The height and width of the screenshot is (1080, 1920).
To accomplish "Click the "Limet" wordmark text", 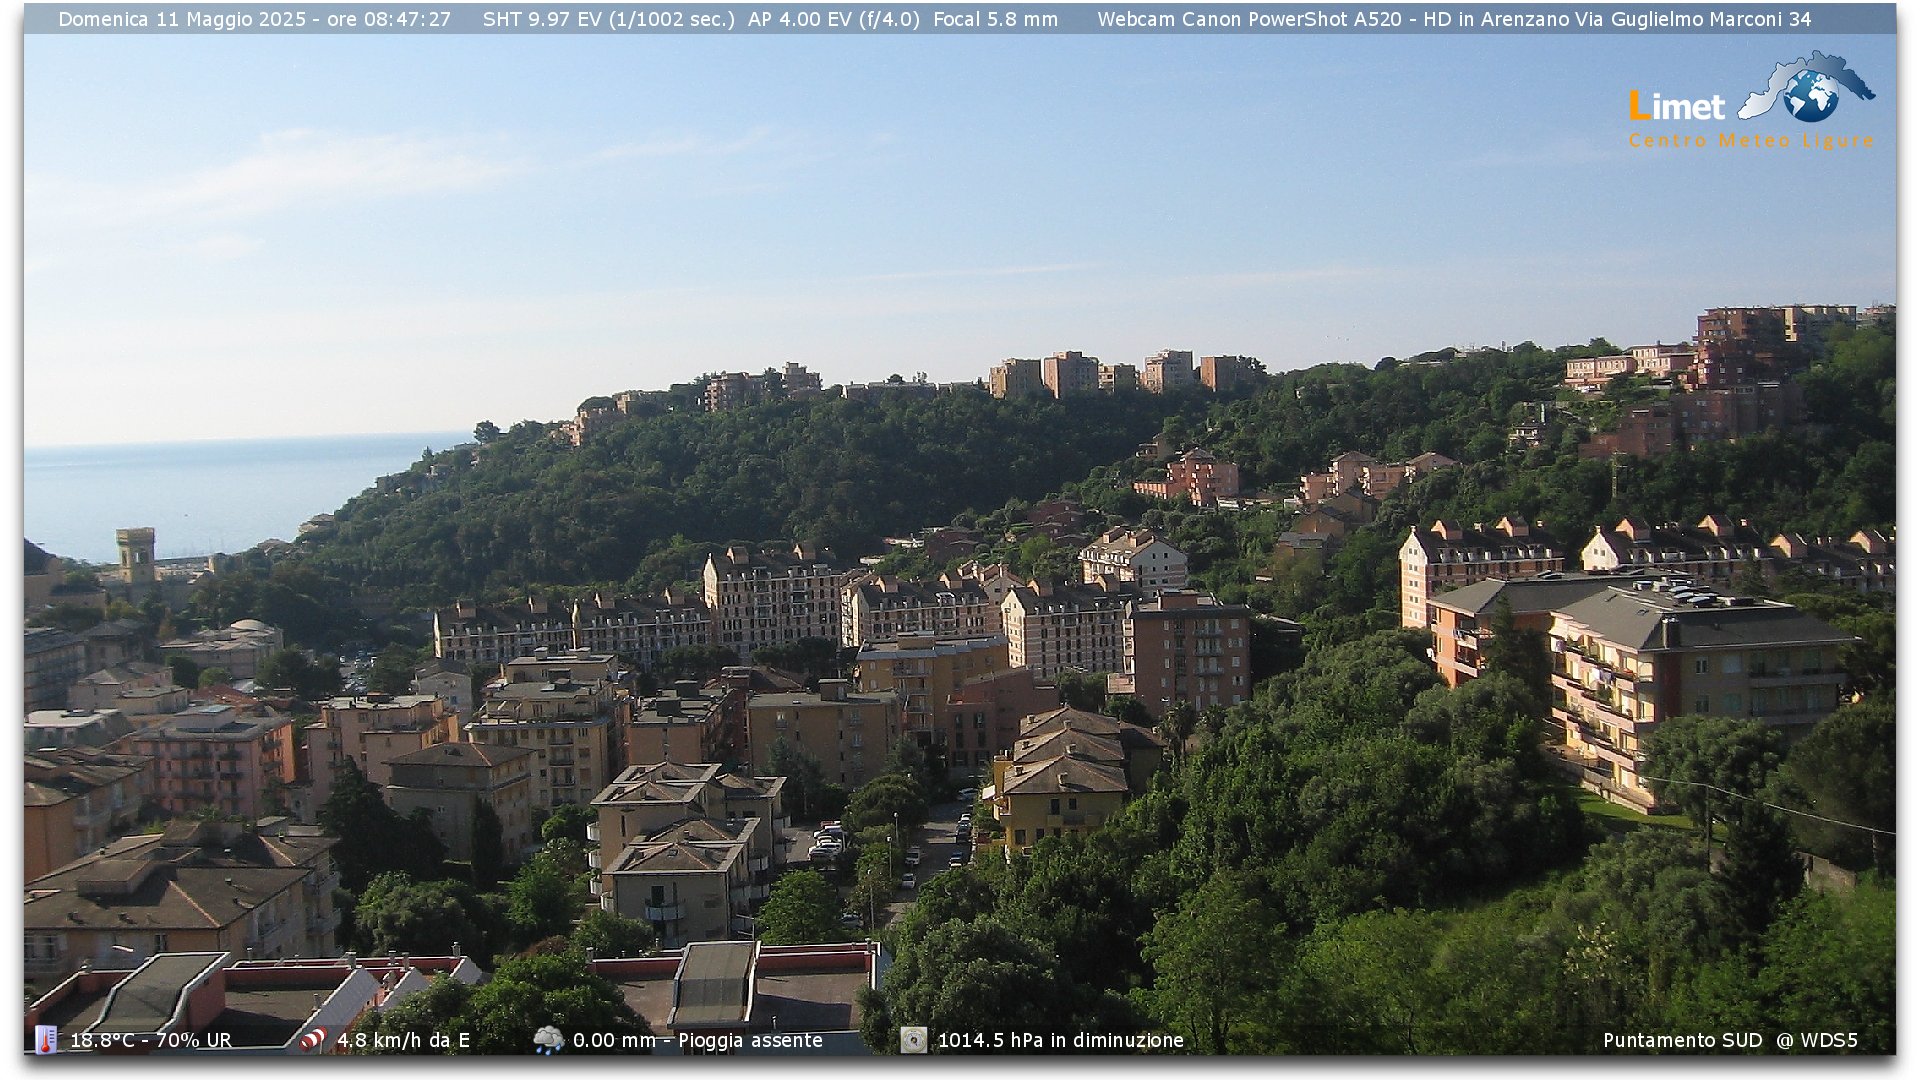I will (x=1677, y=106).
